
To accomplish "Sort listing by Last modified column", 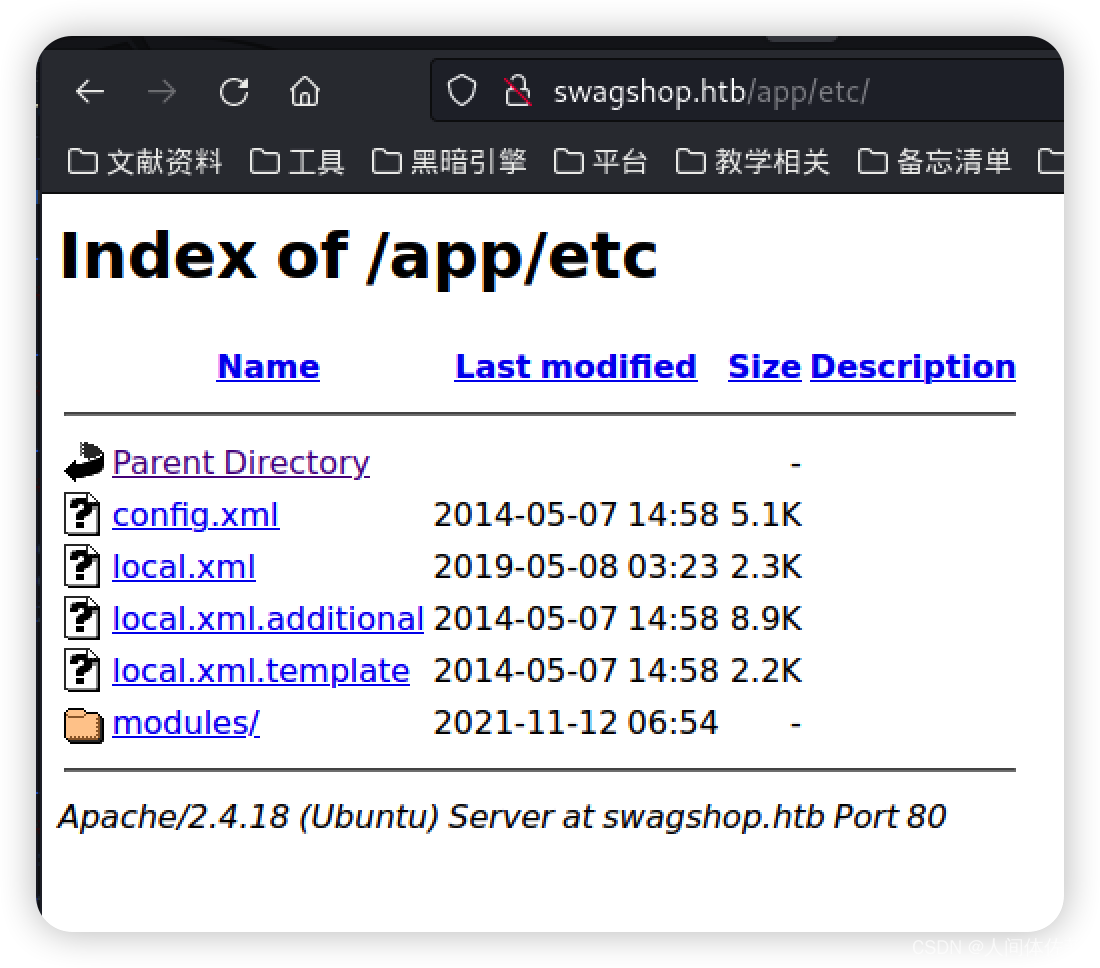I will pyautogui.click(x=575, y=367).
